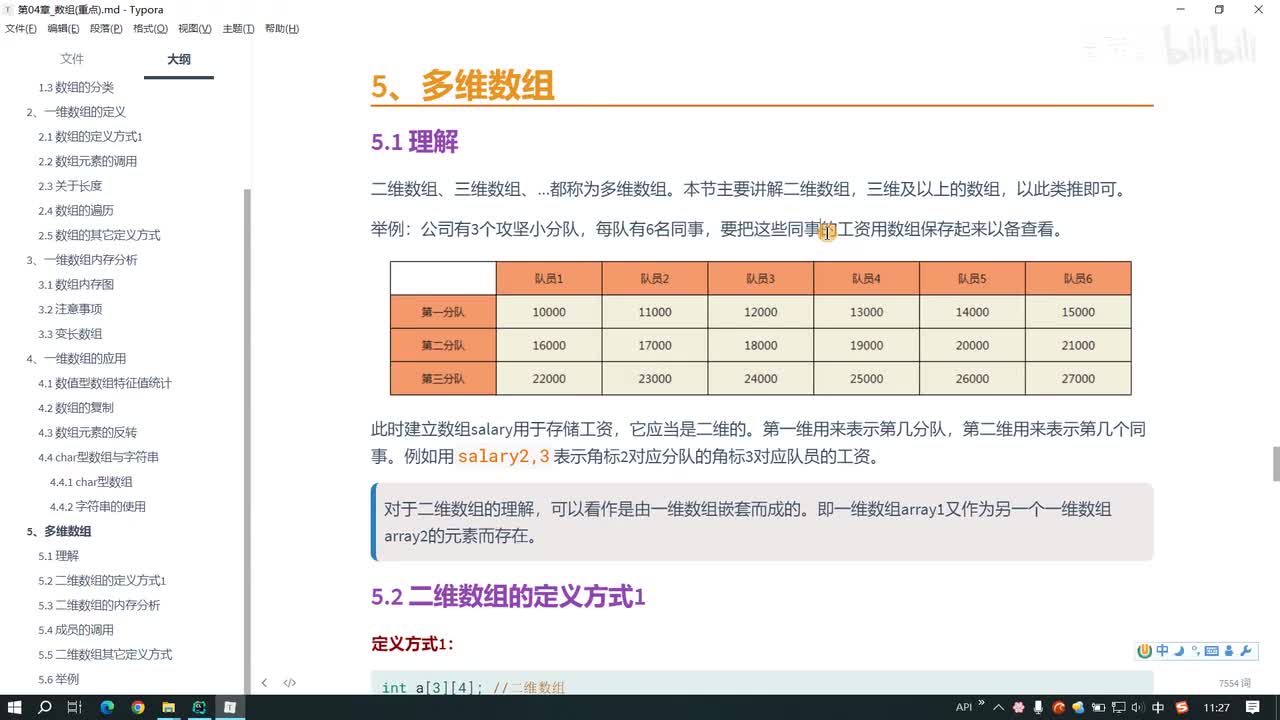This screenshot has height=720, width=1280.
Task: Go to outline item 2.5 数组的其它定义方式
Action: point(99,235)
